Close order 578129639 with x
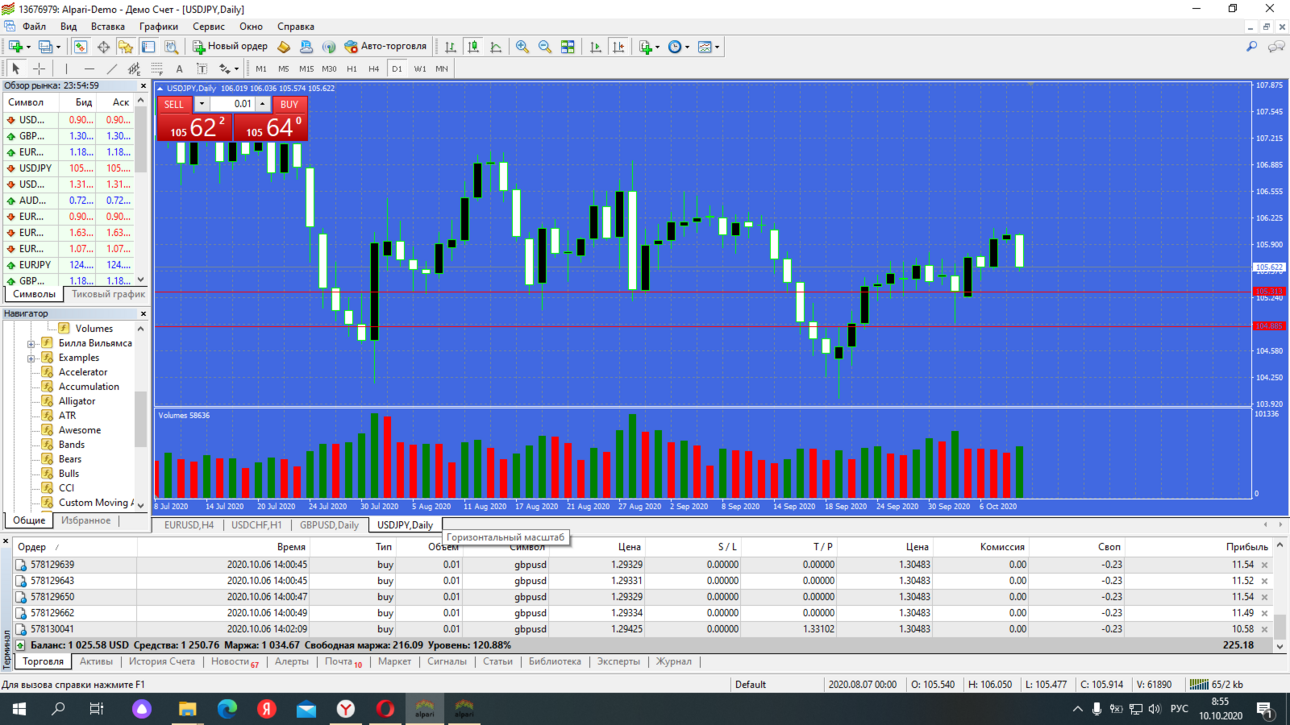Image resolution: width=1290 pixels, height=725 pixels. pyautogui.click(x=1265, y=565)
